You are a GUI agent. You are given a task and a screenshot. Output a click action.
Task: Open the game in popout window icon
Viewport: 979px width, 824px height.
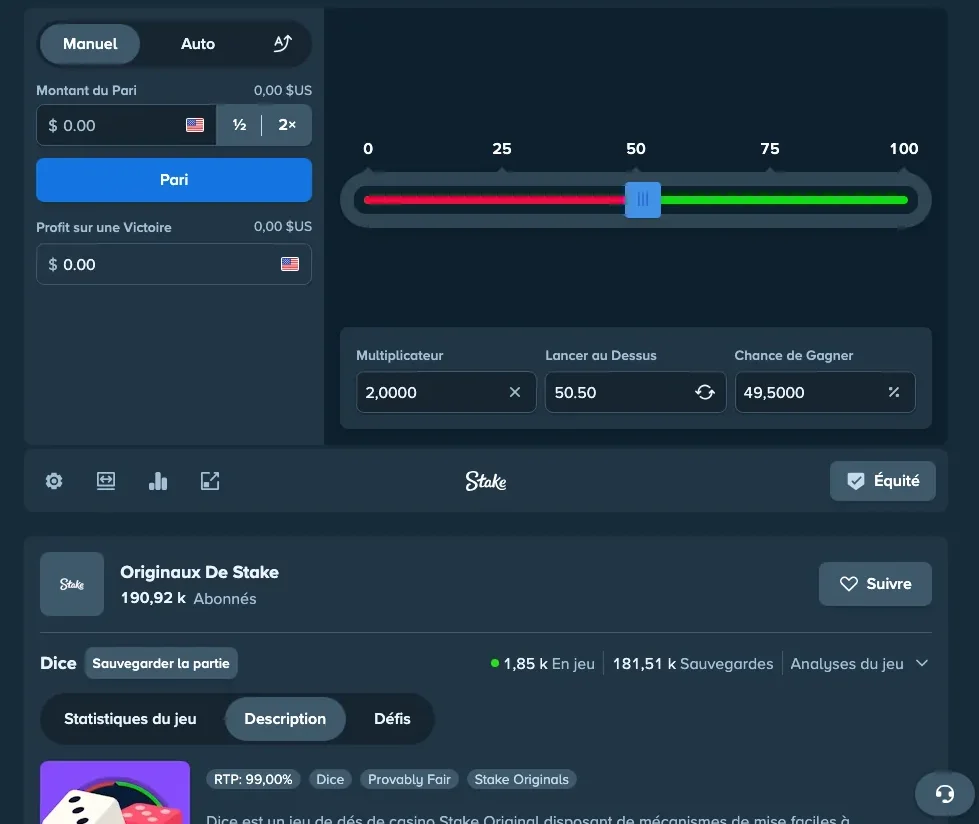pyautogui.click(x=210, y=481)
